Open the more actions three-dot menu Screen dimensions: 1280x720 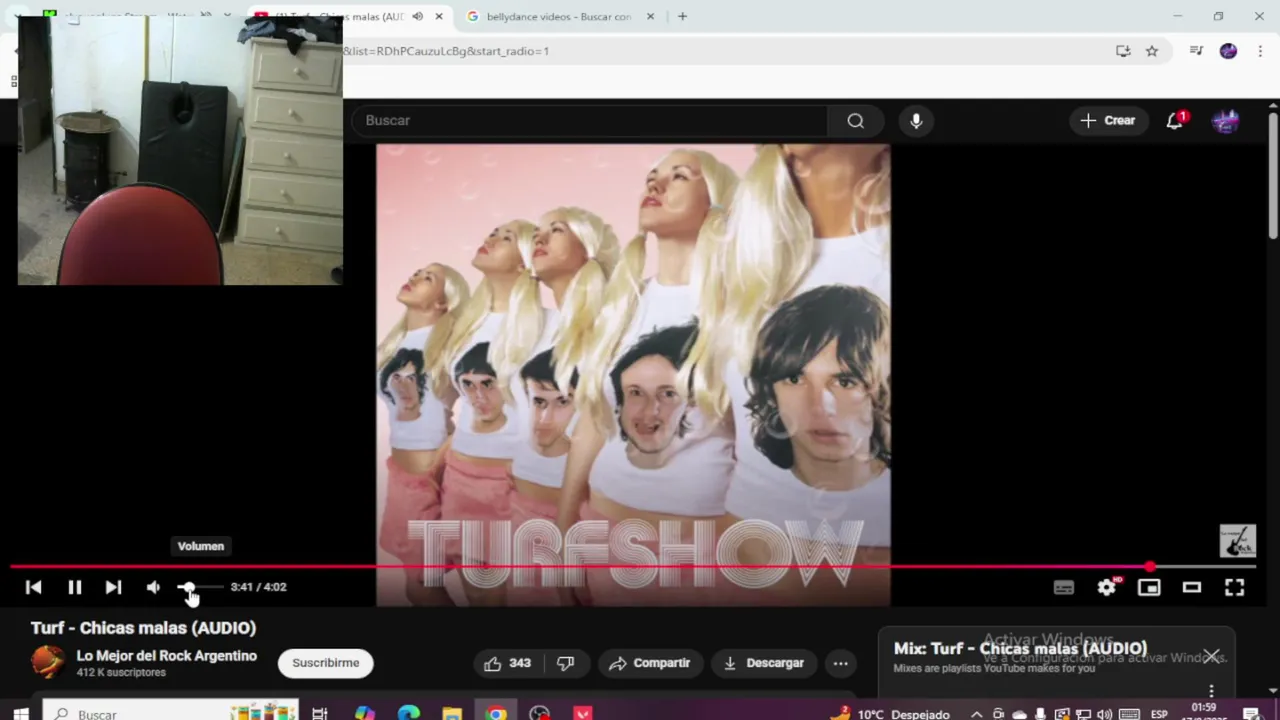[841, 663]
